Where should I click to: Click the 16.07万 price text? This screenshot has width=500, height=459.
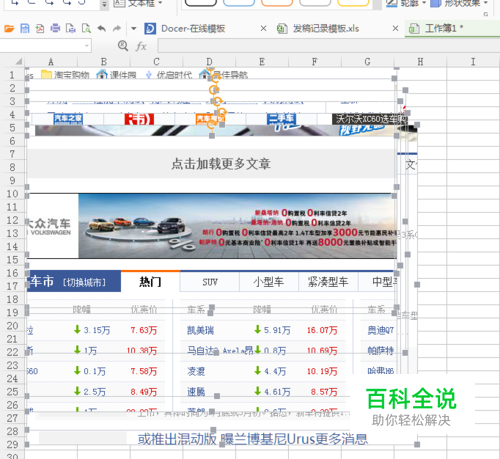pyautogui.click(x=322, y=330)
